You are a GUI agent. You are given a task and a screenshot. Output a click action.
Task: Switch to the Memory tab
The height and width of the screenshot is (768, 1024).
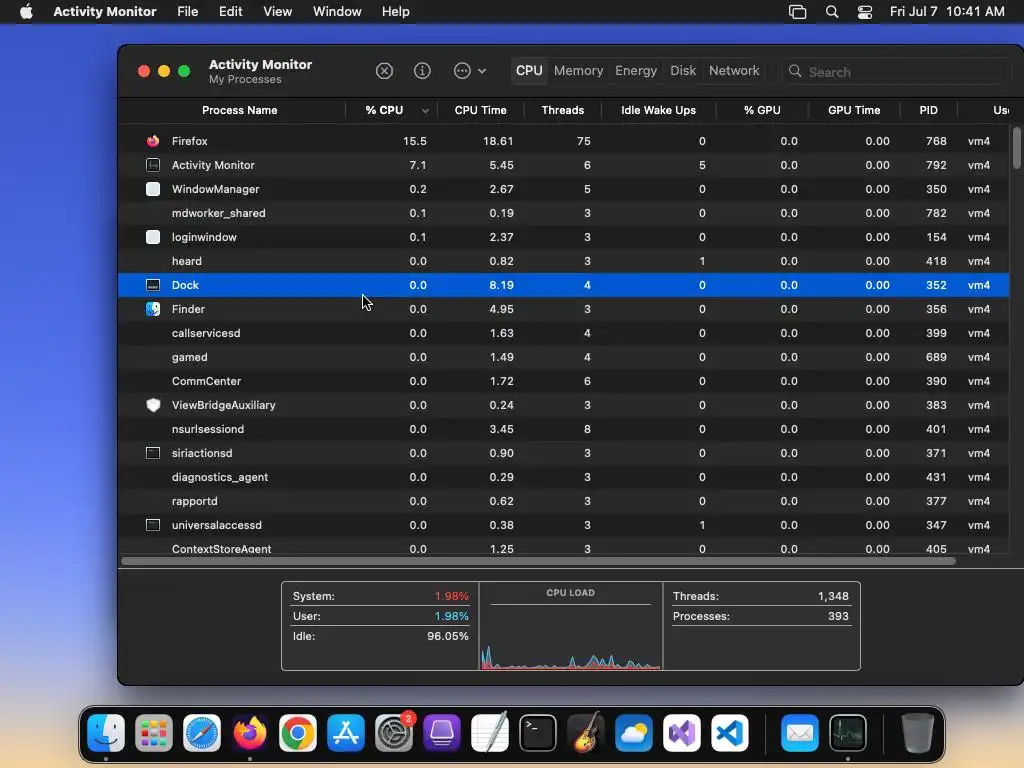(x=579, y=71)
